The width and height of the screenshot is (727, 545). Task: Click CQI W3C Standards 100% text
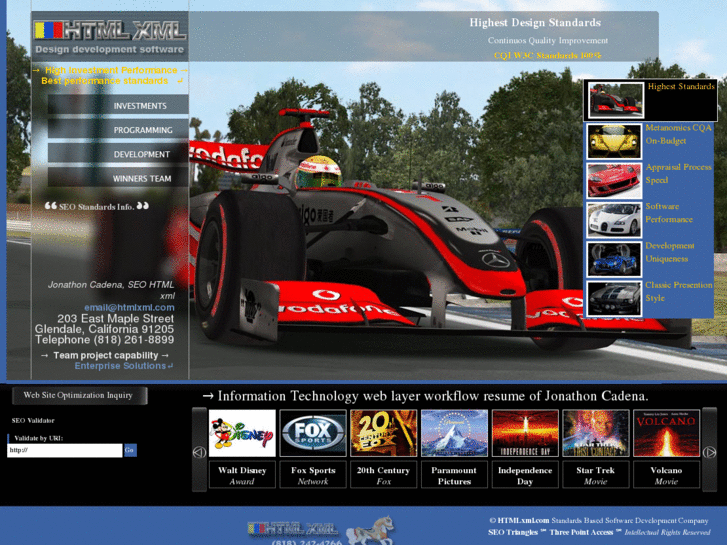tap(548, 55)
